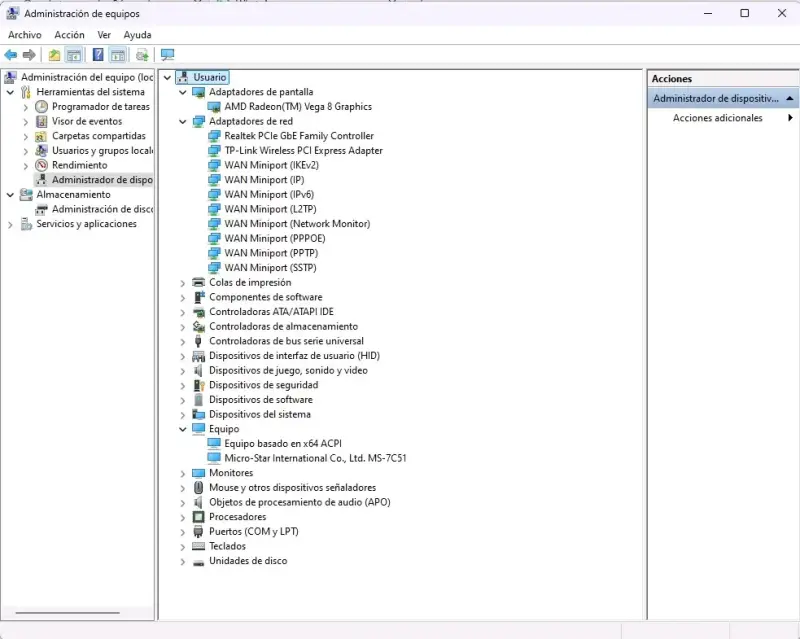This screenshot has width=800, height=639.
Task: Click the Forward arrow toolbar icon
Action: pos(29,55)
